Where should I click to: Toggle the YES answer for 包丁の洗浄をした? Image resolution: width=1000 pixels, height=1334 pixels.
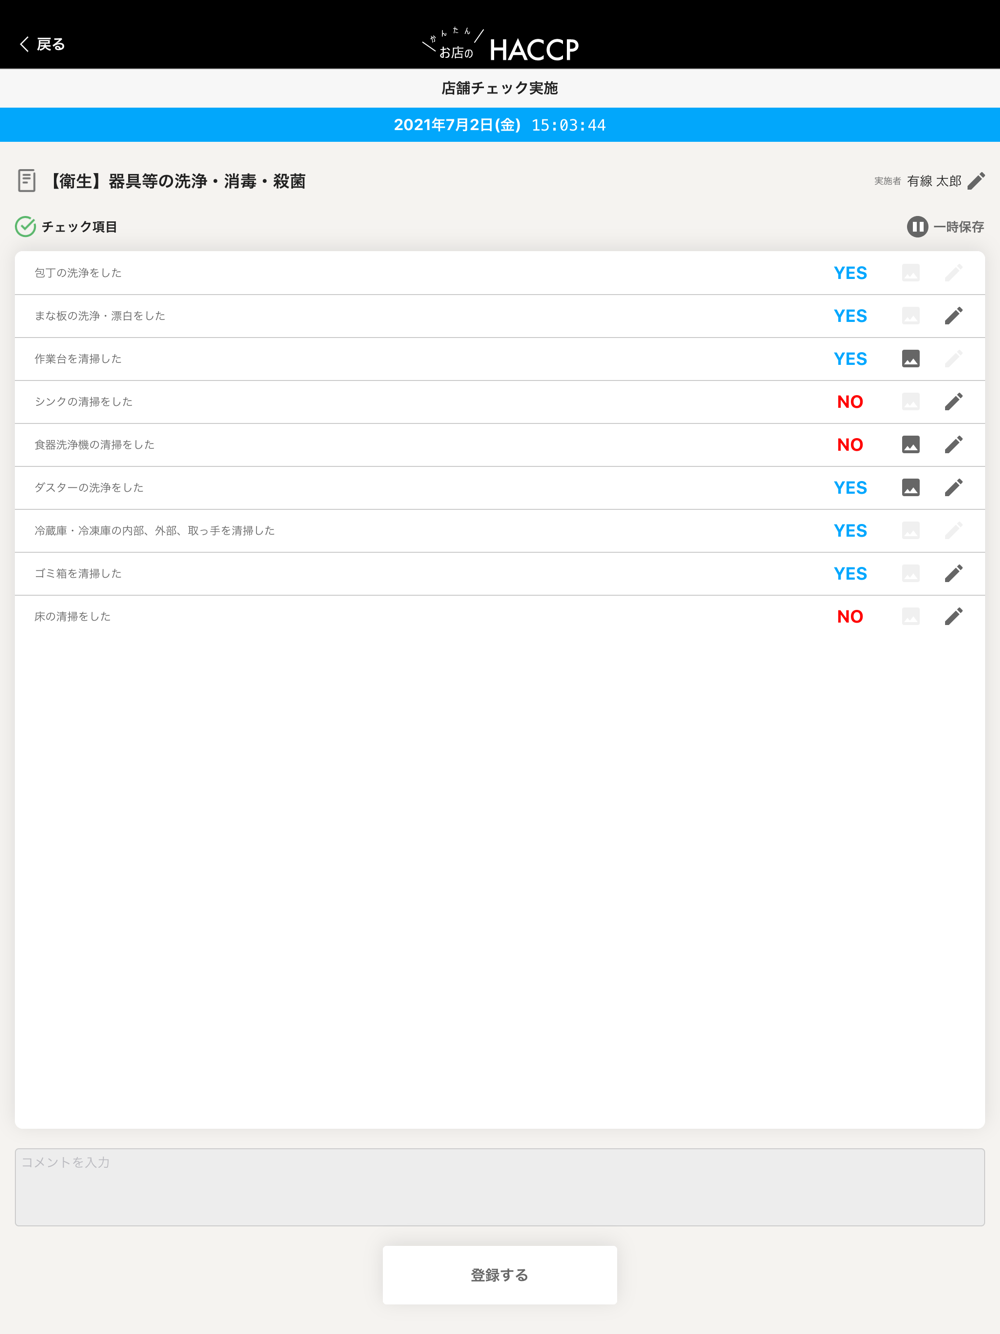(850, 273)
